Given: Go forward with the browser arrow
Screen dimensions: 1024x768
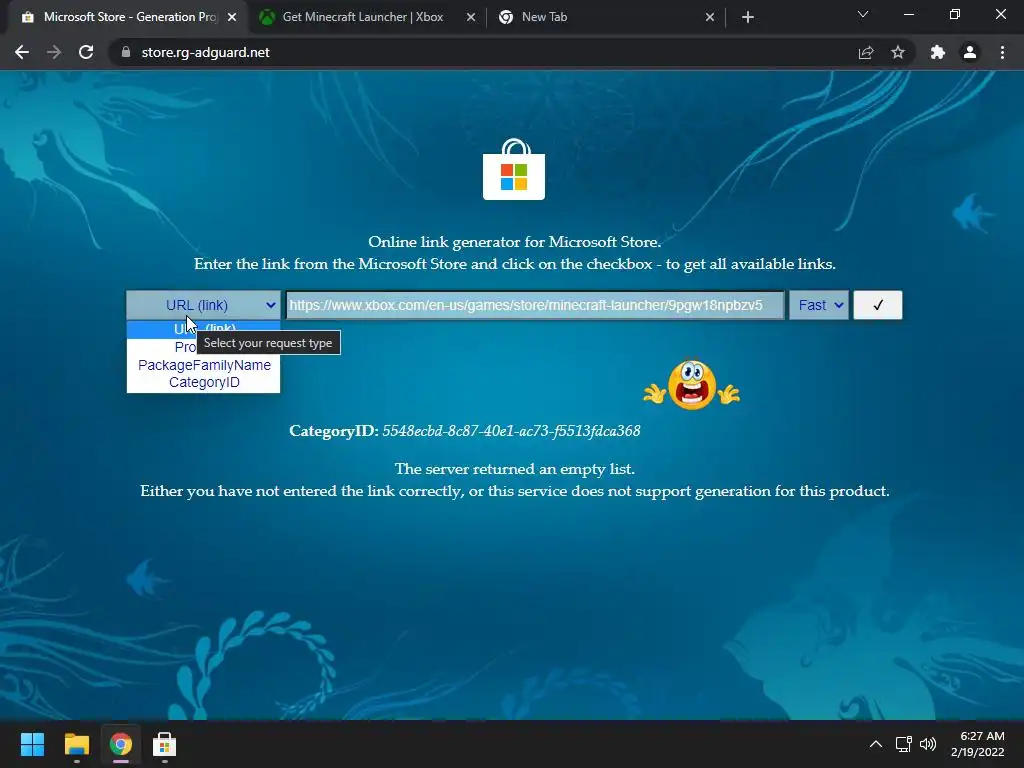Looking at the screenshot, I should pyautogui.click(x=54, y=52).
